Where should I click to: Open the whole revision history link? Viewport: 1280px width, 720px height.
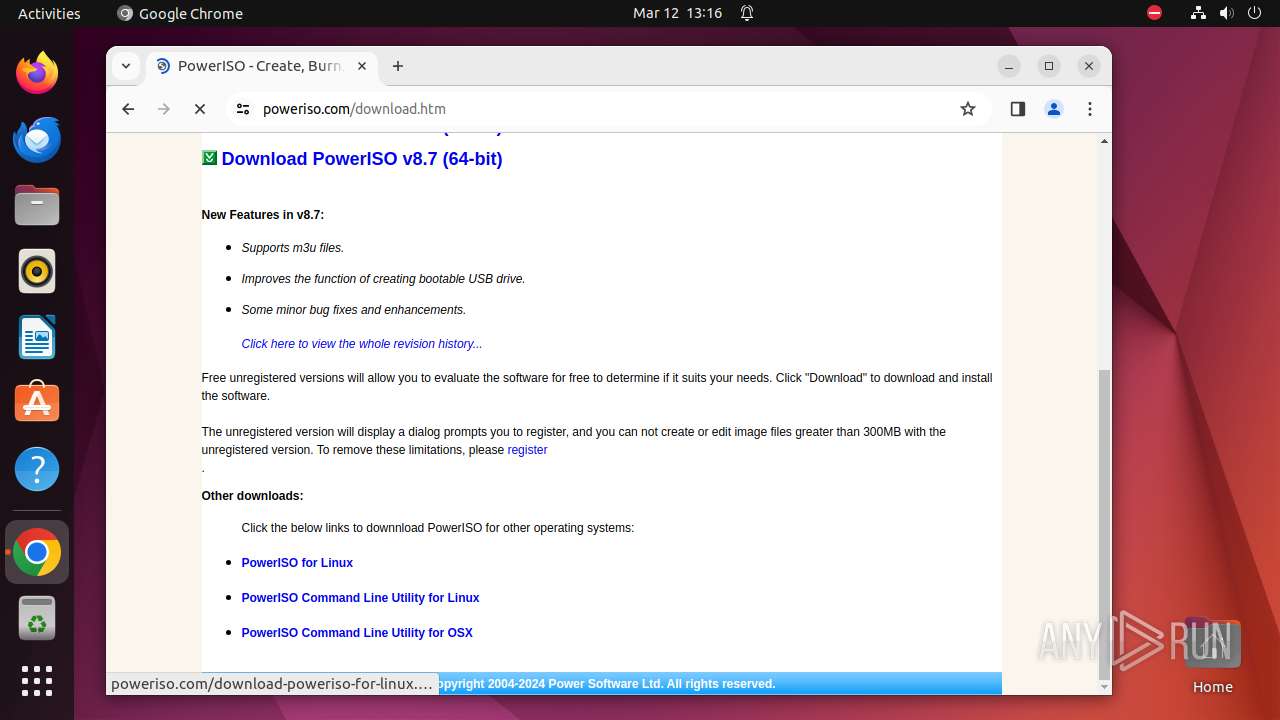click(x=362, y=344)
